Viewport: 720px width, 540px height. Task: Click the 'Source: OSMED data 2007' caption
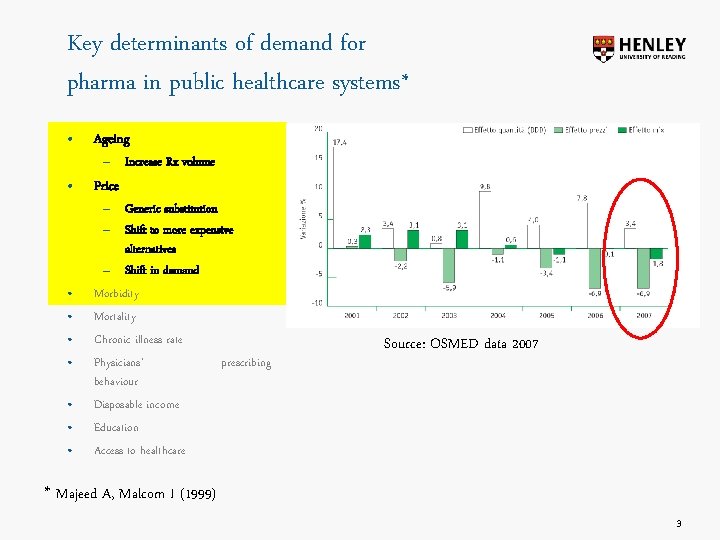click(461, 344)
